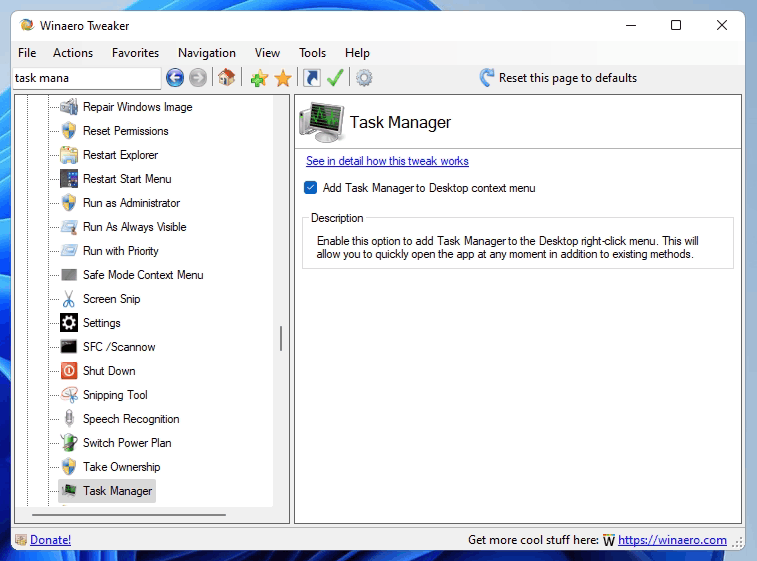
Task: Click the Run with Priority icon
Action: pyautogui.click(x=69, y=251)
